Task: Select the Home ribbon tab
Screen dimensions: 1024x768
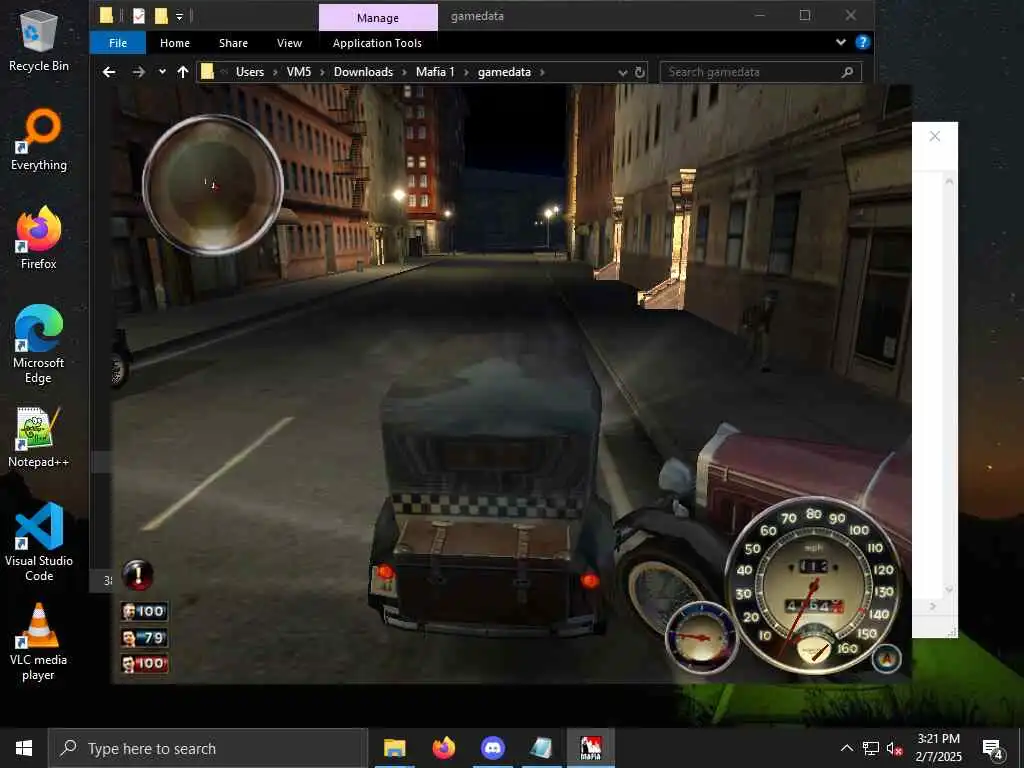Action: (x=175, y=43)
